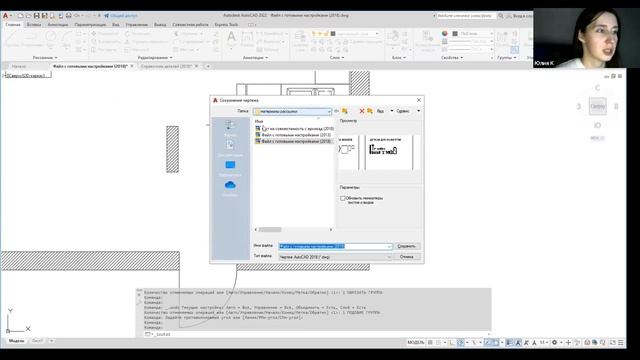Click the МОДЕЛЬ button in status bar
The image size is (640, 360).
point(416,342)
